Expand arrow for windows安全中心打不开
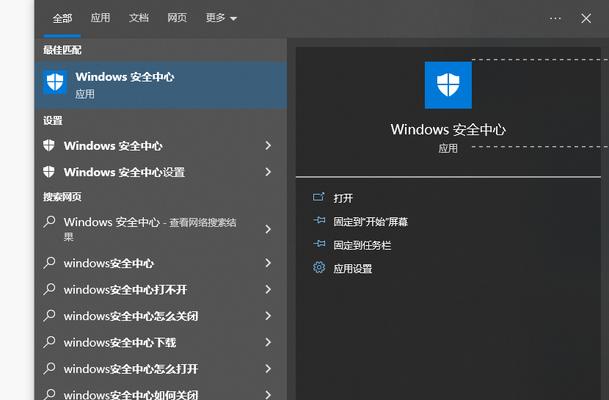 pos(268,290)
